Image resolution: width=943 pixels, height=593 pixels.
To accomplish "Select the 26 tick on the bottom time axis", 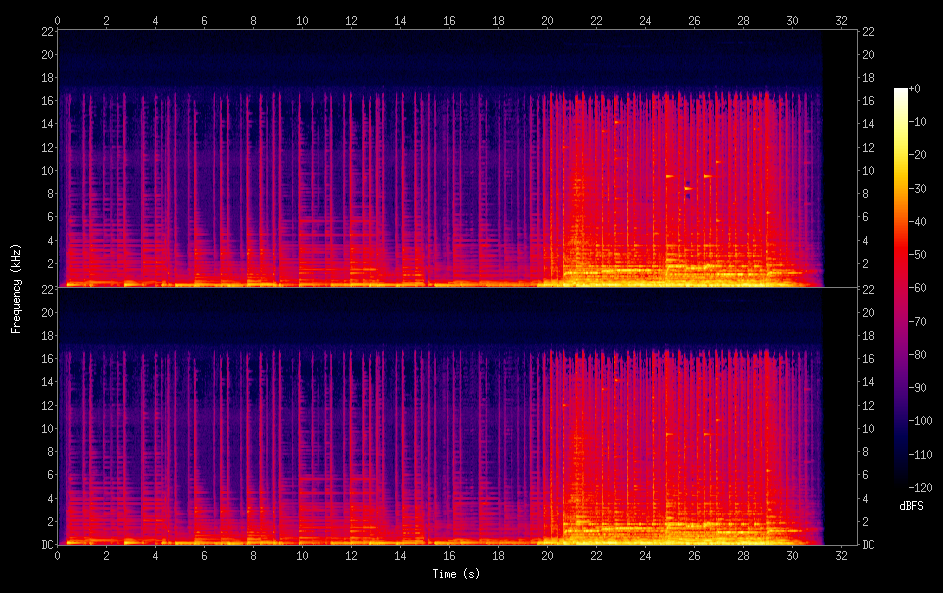I will pyautogui.click(x=694, y=556).
